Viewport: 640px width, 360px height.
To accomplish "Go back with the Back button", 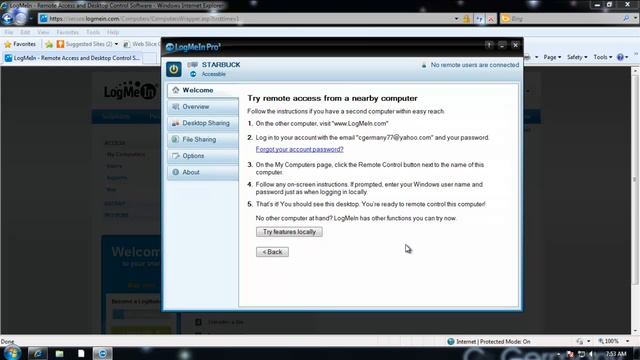I will (x=272, y=252).
